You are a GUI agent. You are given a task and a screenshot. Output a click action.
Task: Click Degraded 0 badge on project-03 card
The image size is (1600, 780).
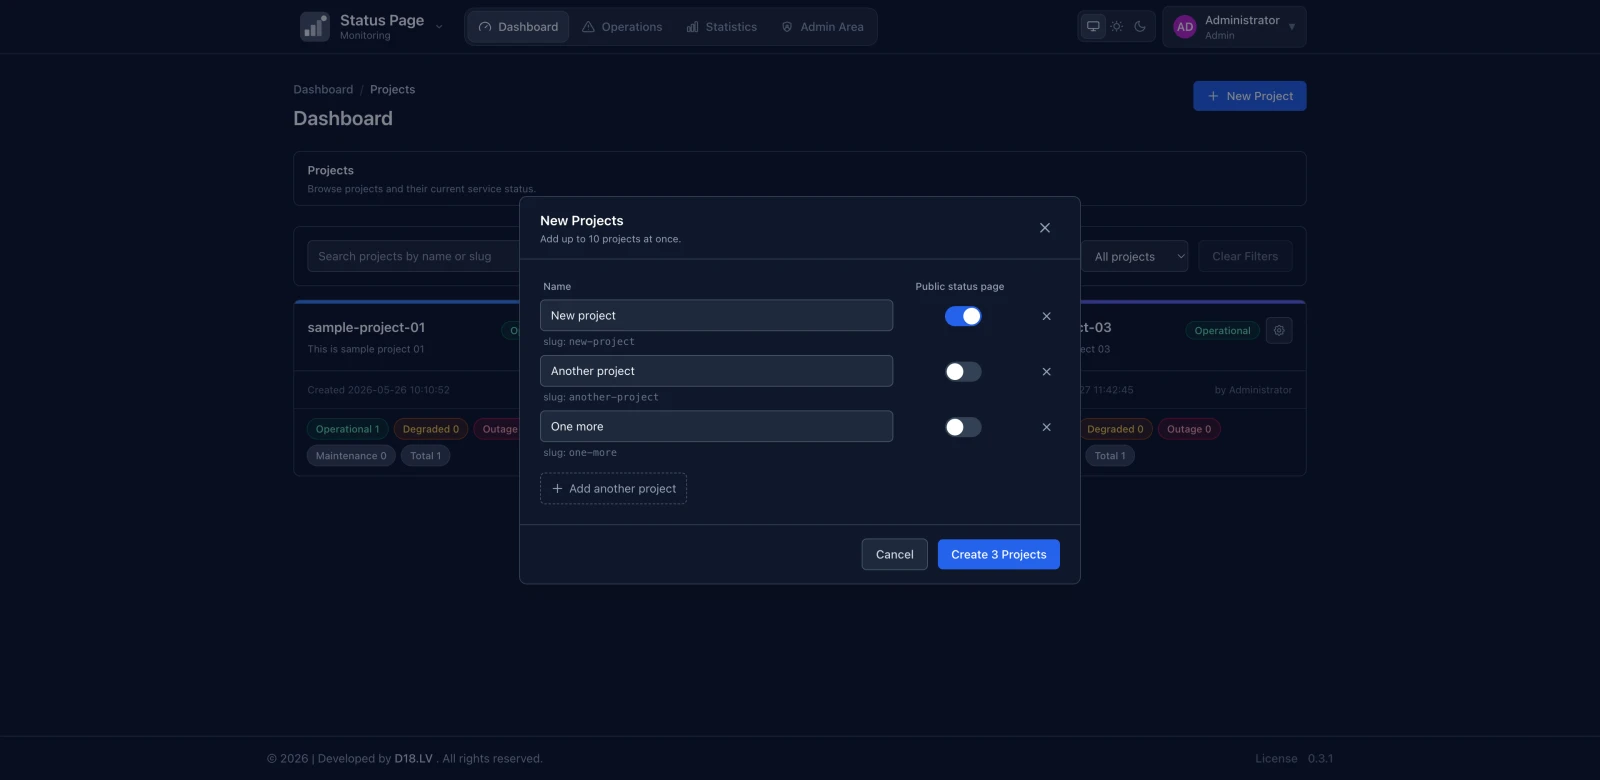(1115, 429)
